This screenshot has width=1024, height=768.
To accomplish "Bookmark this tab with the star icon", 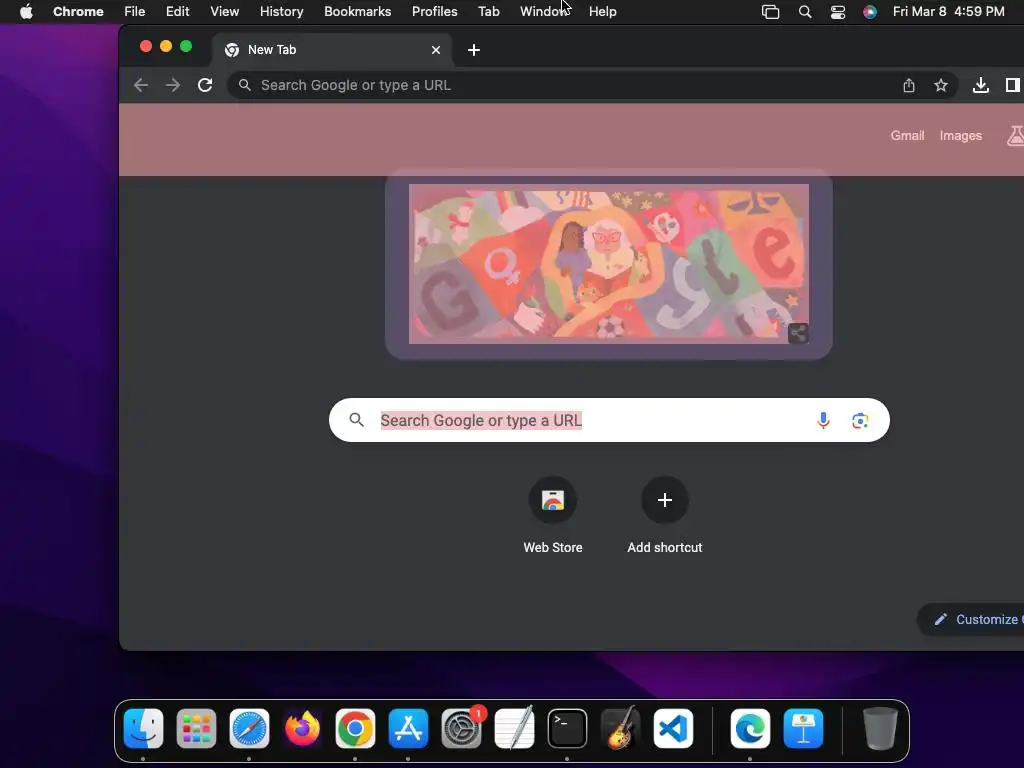I will tap(940, 85).
